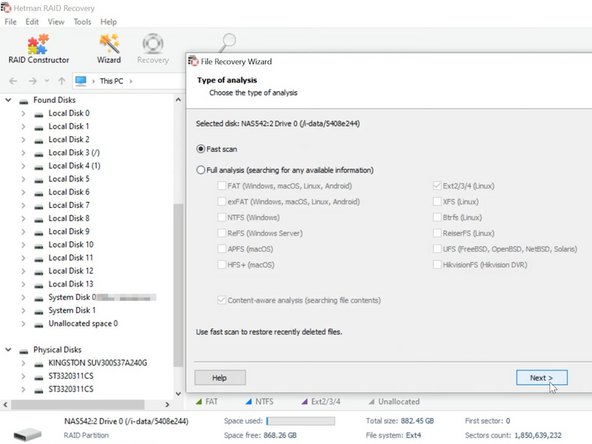Select Local Disk 11 drive icon
The width and height of the screenshot is (592, 444).
point(39,259)
